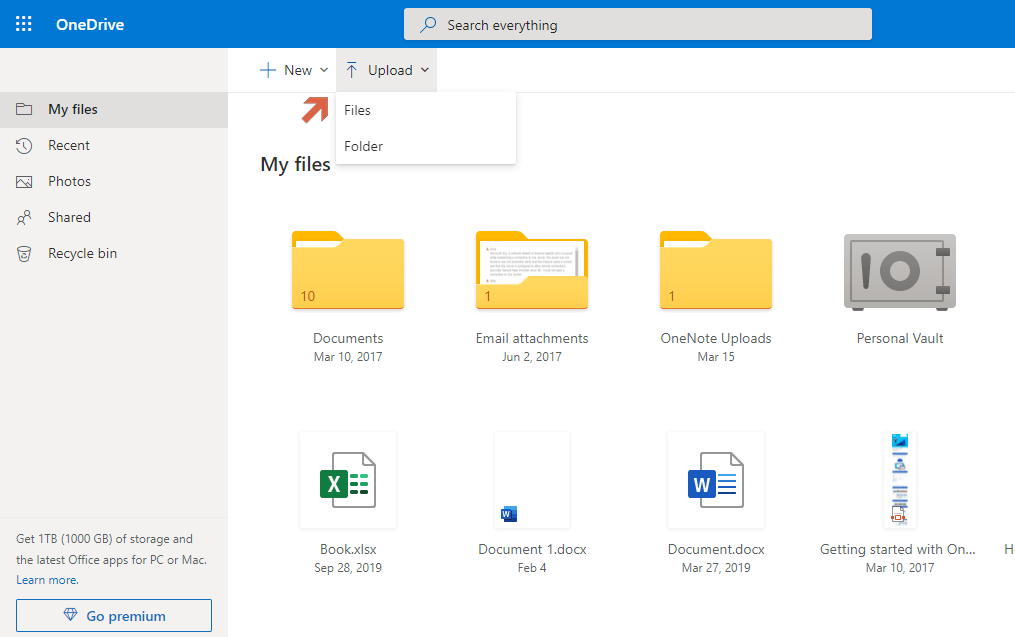
Task: Click the OneDrive title link
Action: point(90,25)
